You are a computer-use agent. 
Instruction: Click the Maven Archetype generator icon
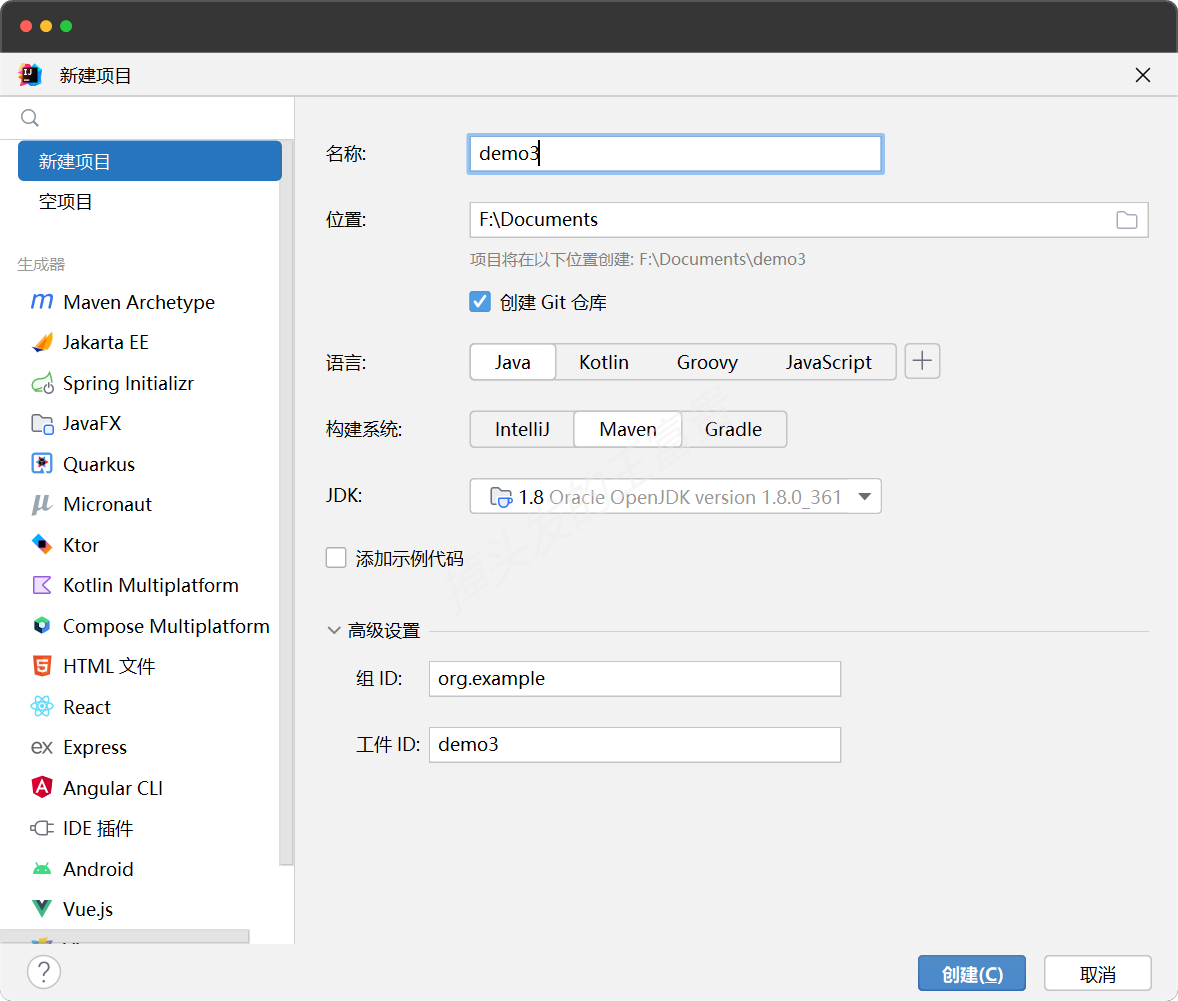point(42,302)
